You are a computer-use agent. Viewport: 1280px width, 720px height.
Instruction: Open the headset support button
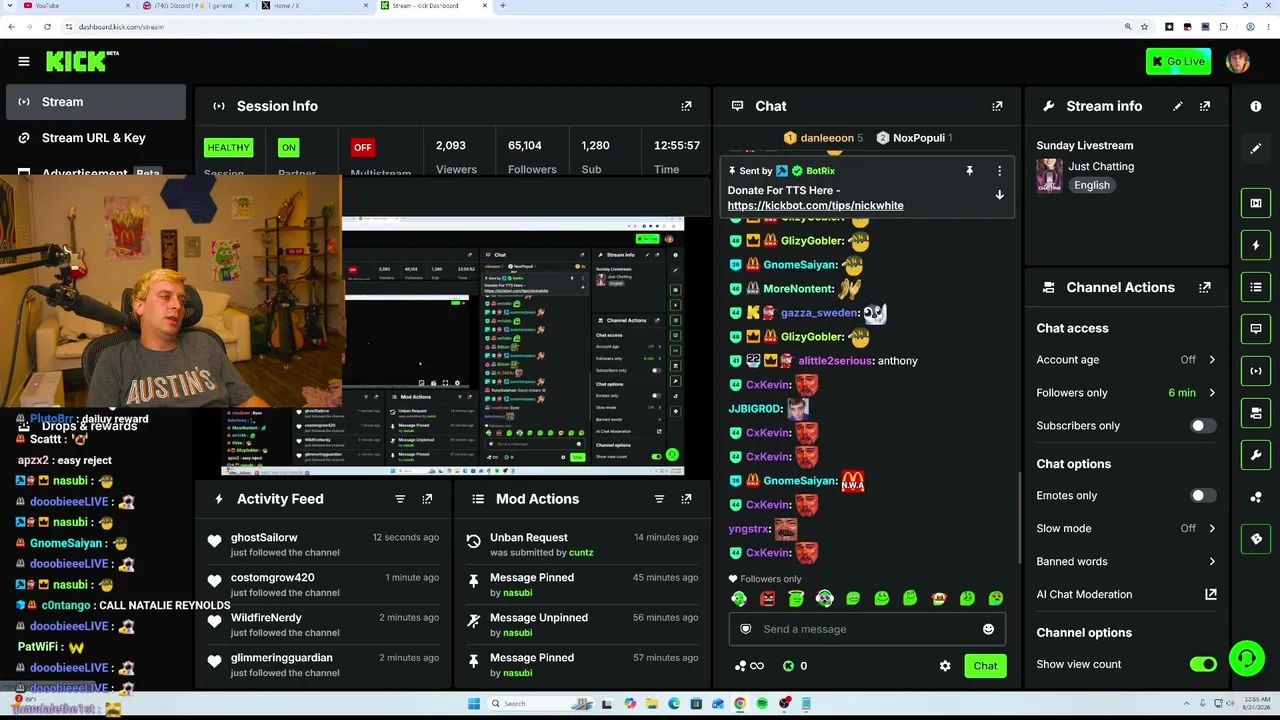[x=1247, y=658]
